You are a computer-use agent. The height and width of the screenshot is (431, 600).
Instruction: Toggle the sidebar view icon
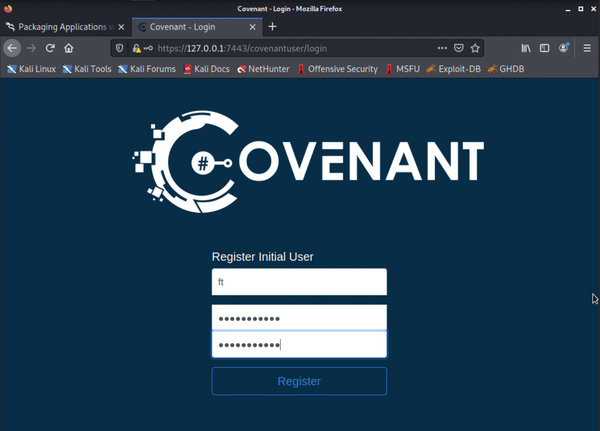(545, 48)
